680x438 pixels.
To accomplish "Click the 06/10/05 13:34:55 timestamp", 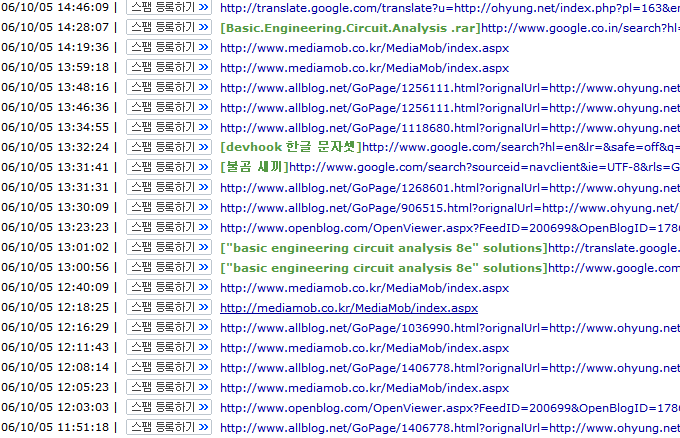I will 55,127.
